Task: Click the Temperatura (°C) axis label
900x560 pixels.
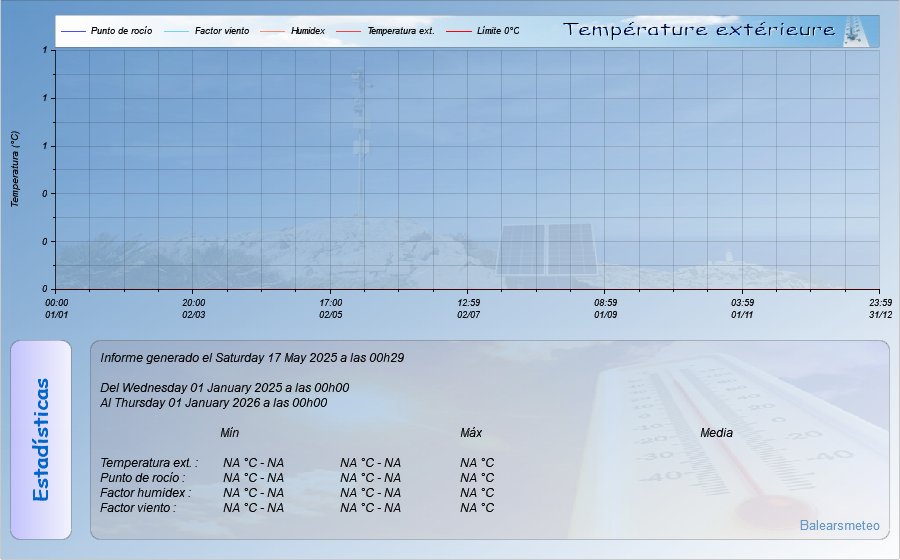Action: click(x=15, y=169)
